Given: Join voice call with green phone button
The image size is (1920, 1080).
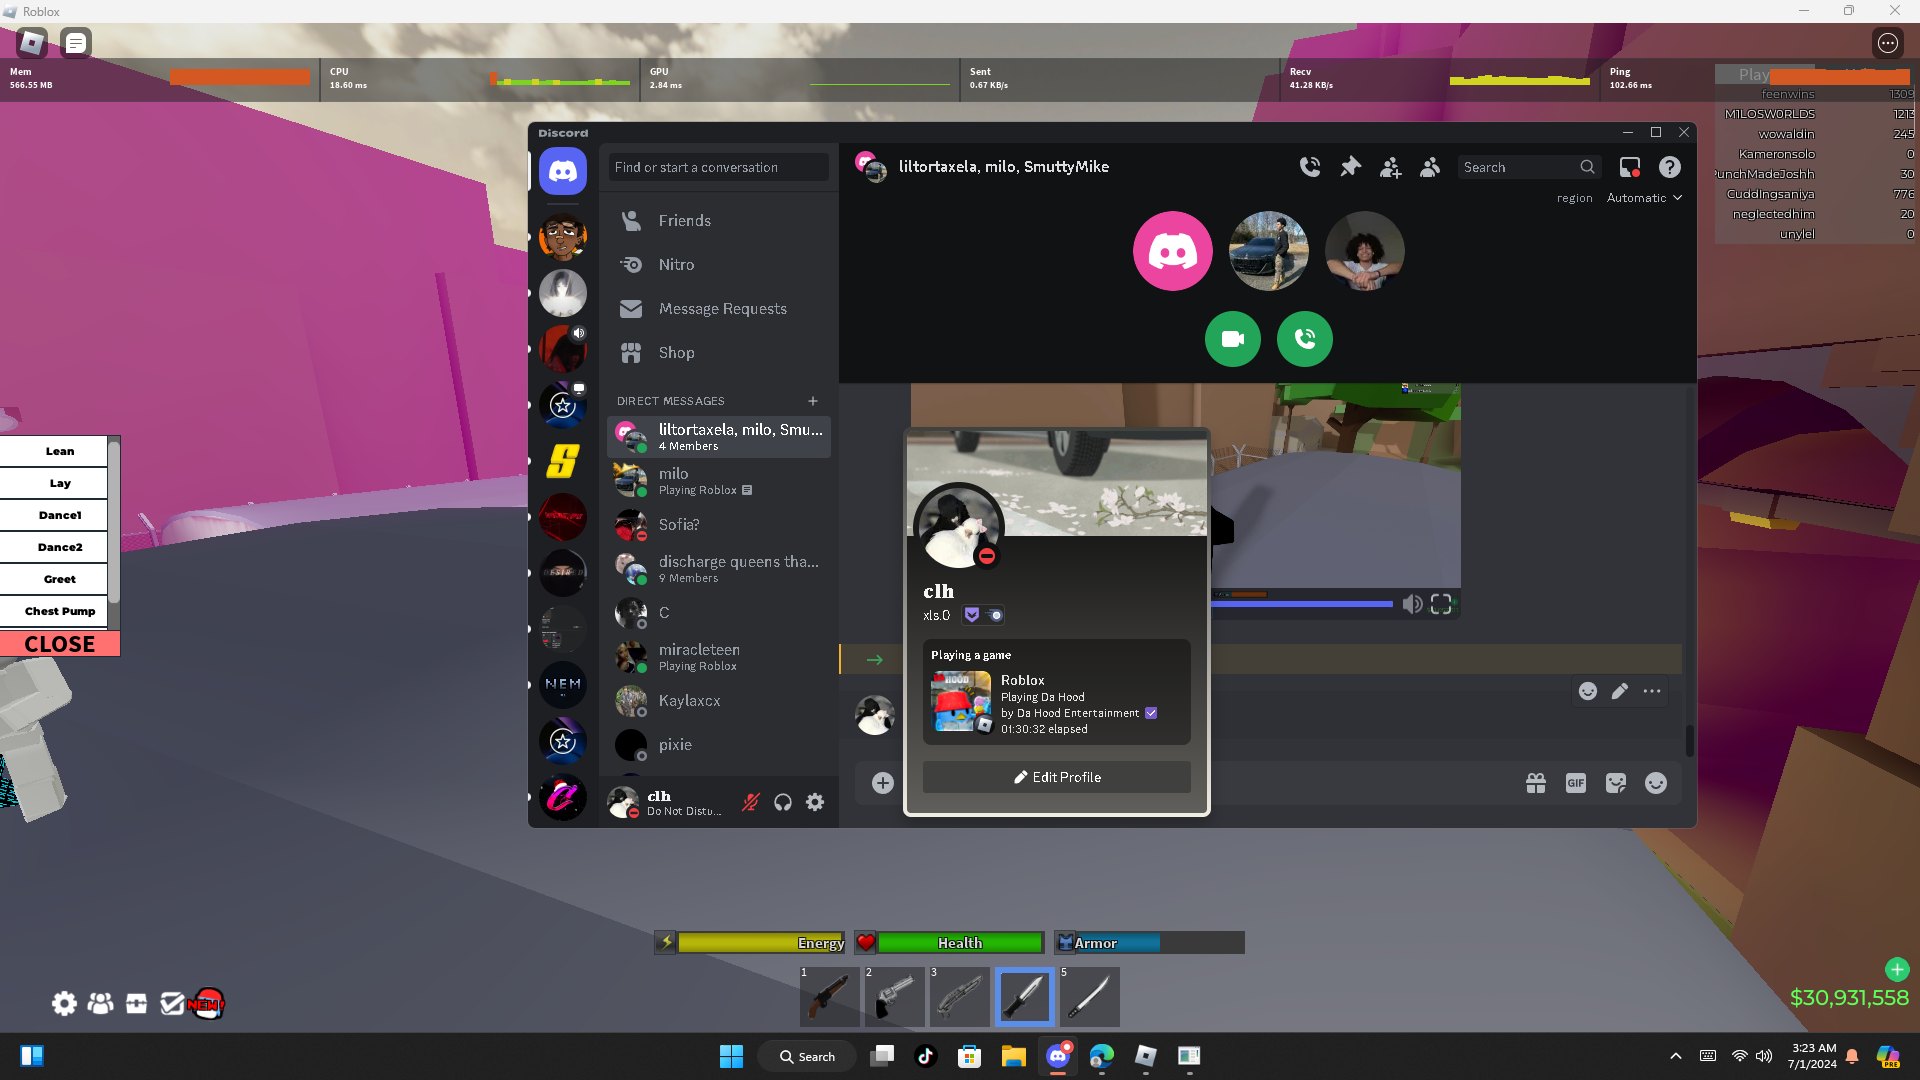Looking at the screenshot, I should click(1305, 339).
